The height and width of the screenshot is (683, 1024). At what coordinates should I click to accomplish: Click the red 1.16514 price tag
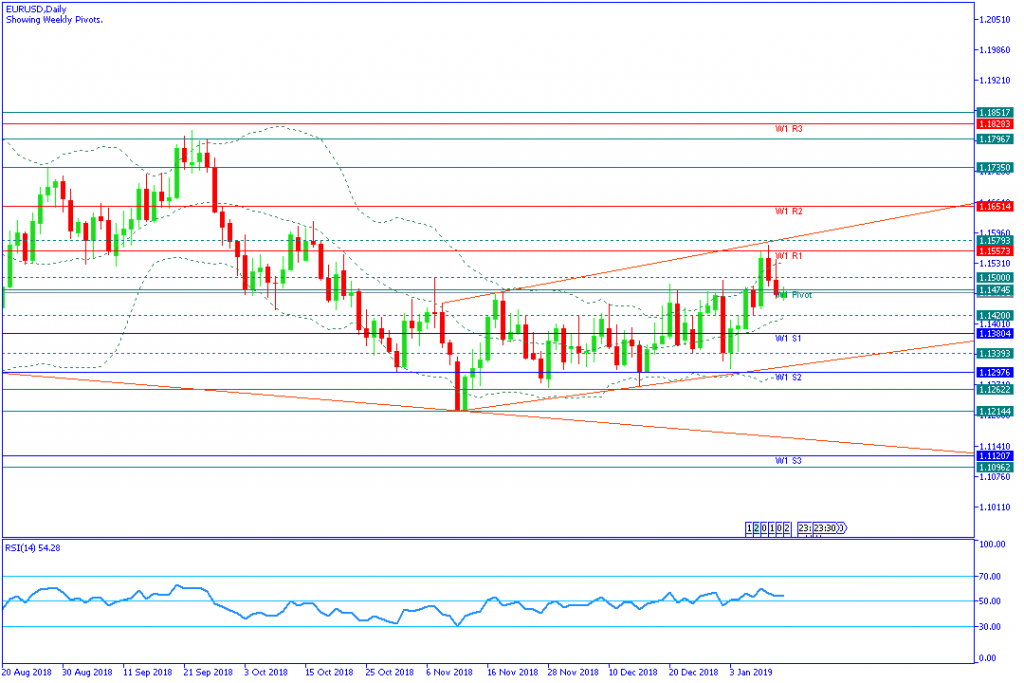click(996, 206)
